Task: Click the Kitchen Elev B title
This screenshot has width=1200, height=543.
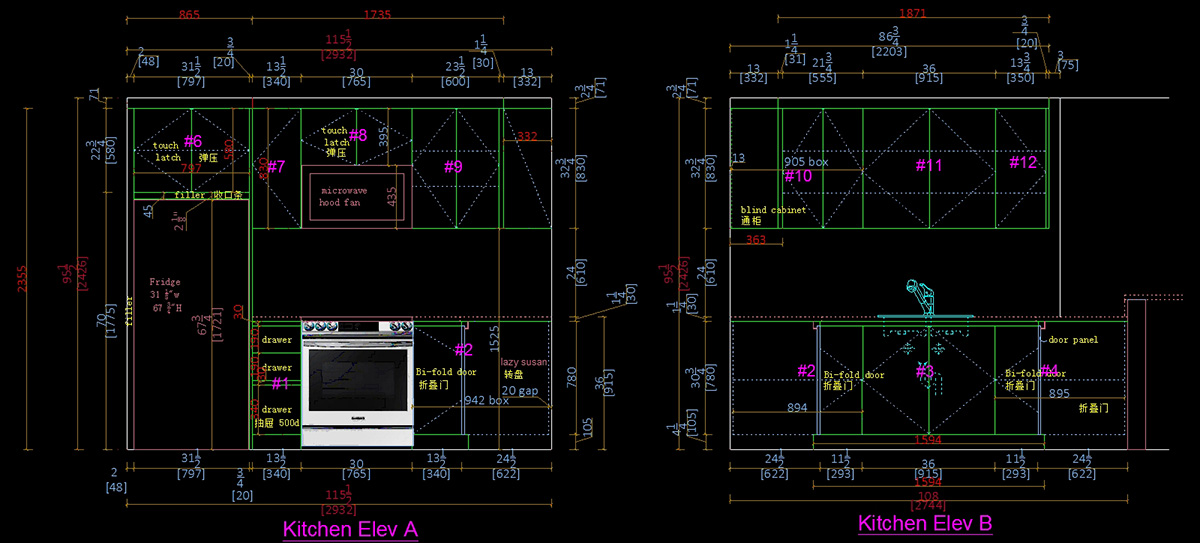Action: click(x=925, y=523)
